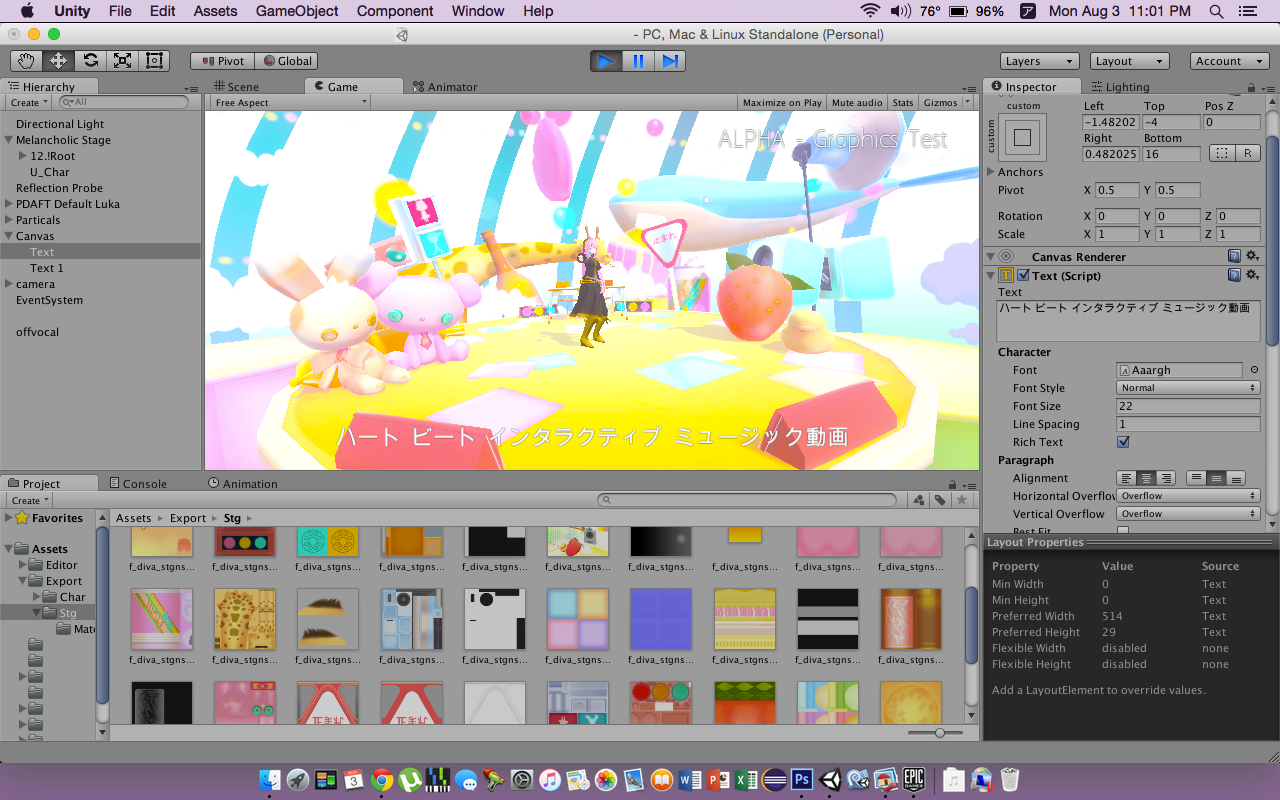Search by label icon in Project
The image size is (1280, 800).
click(941, 500)
